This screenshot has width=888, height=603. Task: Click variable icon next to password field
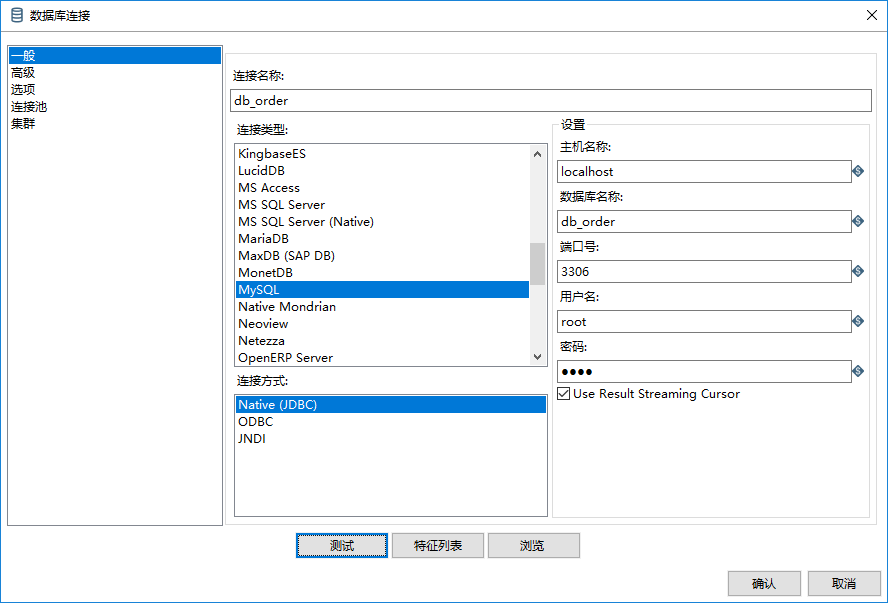[x=858, y=371]
